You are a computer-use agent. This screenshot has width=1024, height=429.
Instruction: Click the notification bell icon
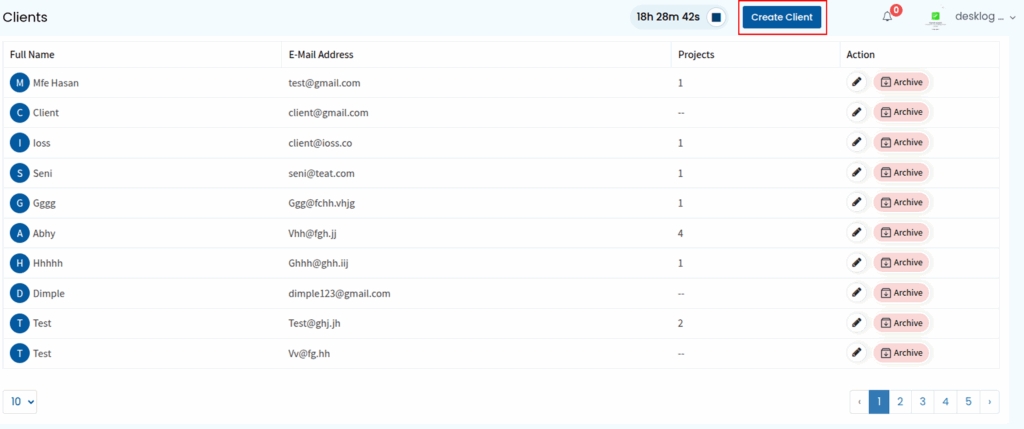(887, 17)
